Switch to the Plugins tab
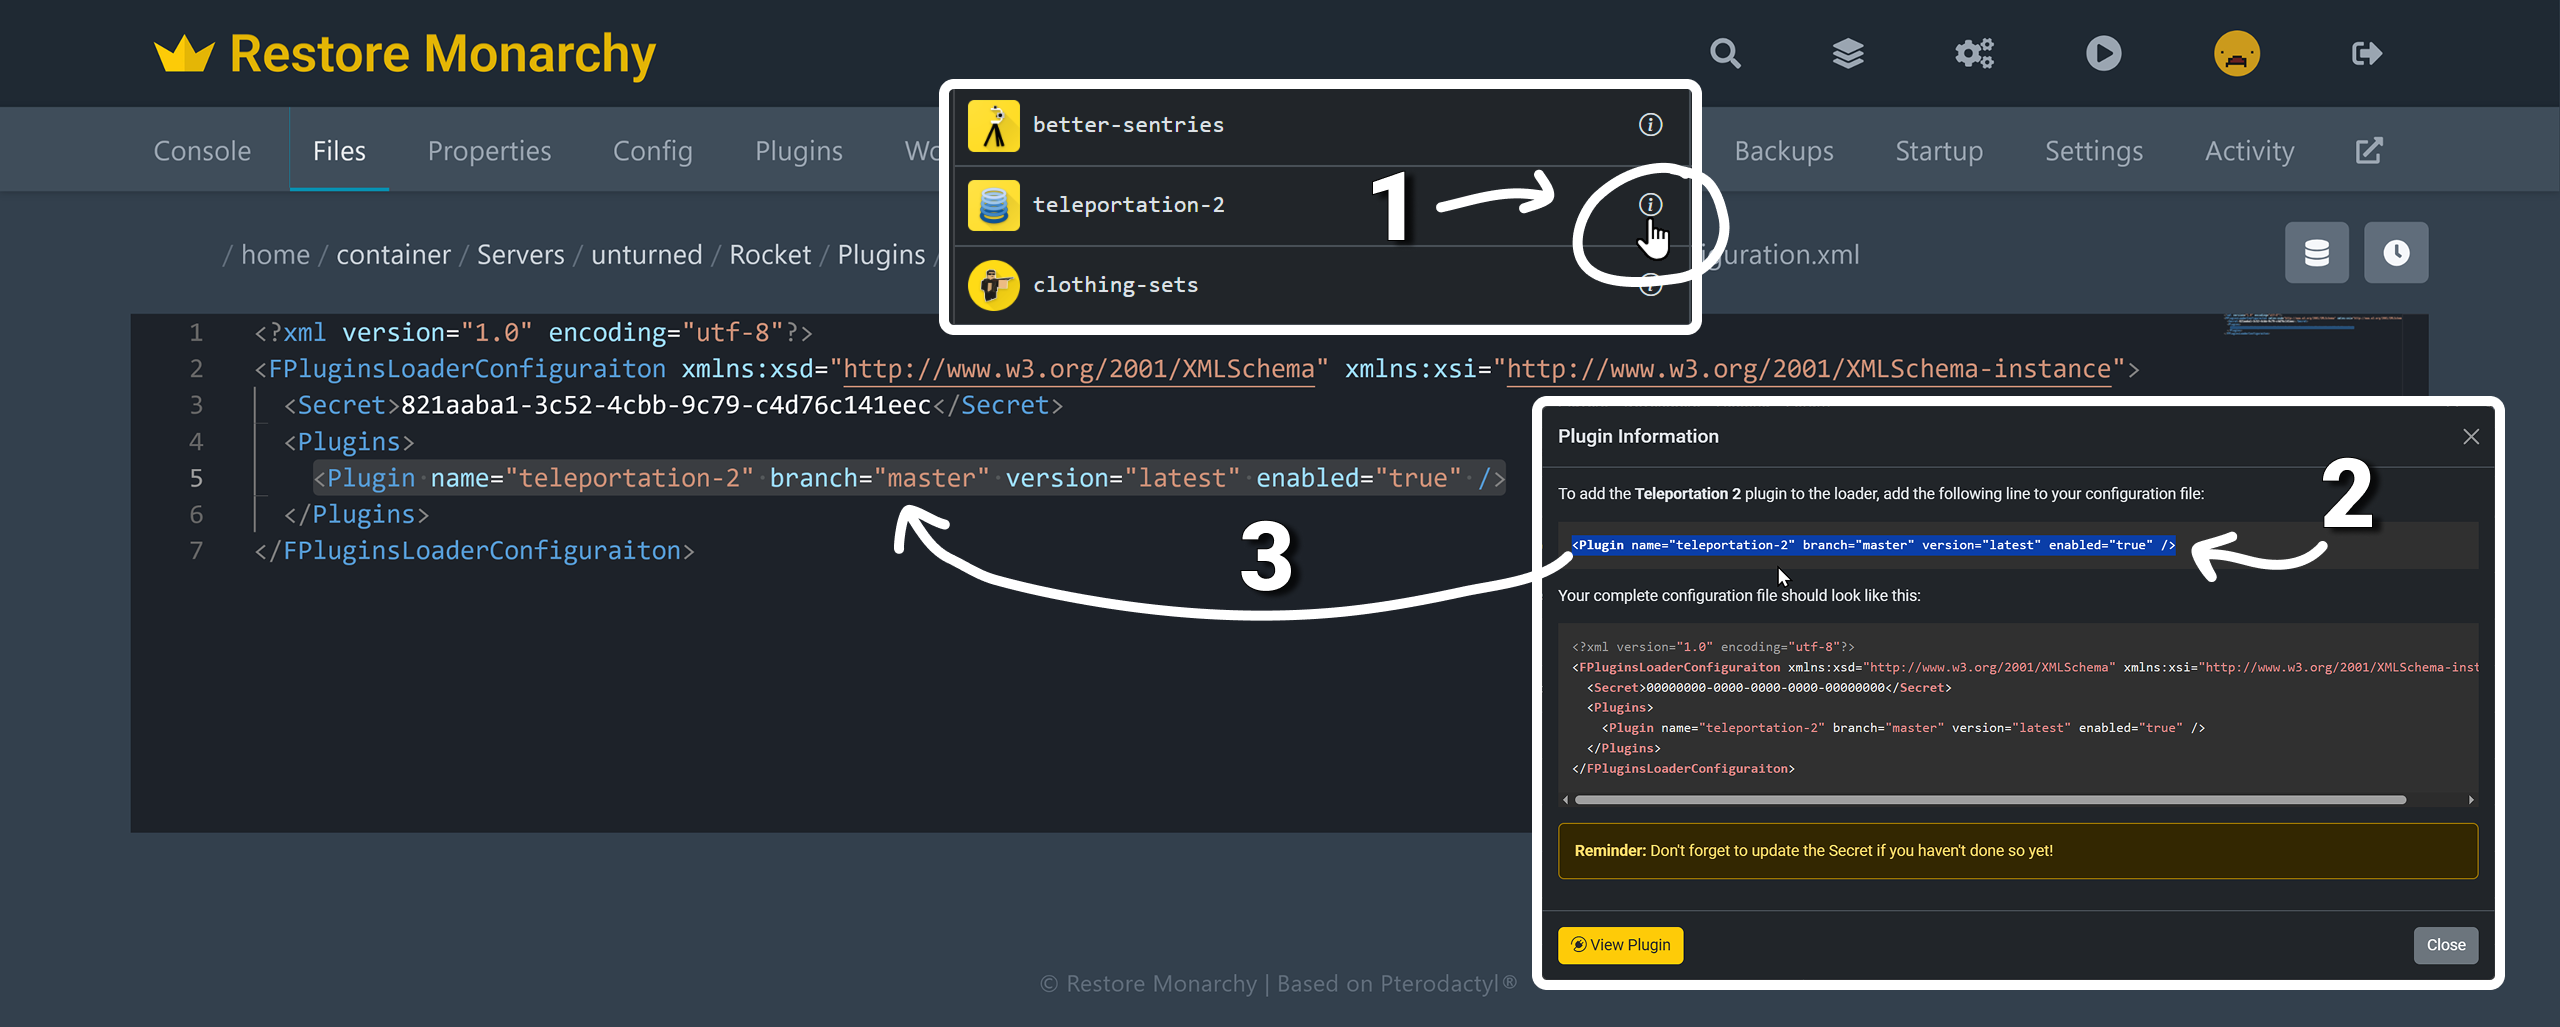 coord(798,151)
